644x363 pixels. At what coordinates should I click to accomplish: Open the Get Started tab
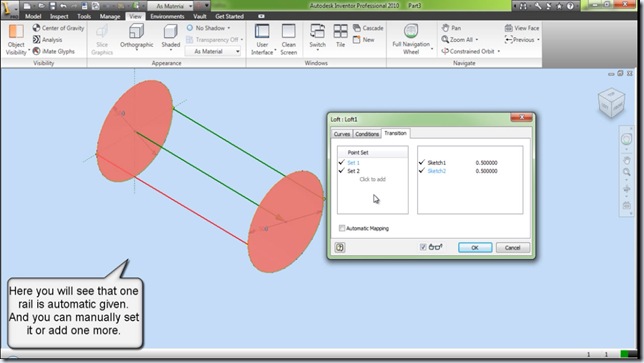tap(230, 16)
